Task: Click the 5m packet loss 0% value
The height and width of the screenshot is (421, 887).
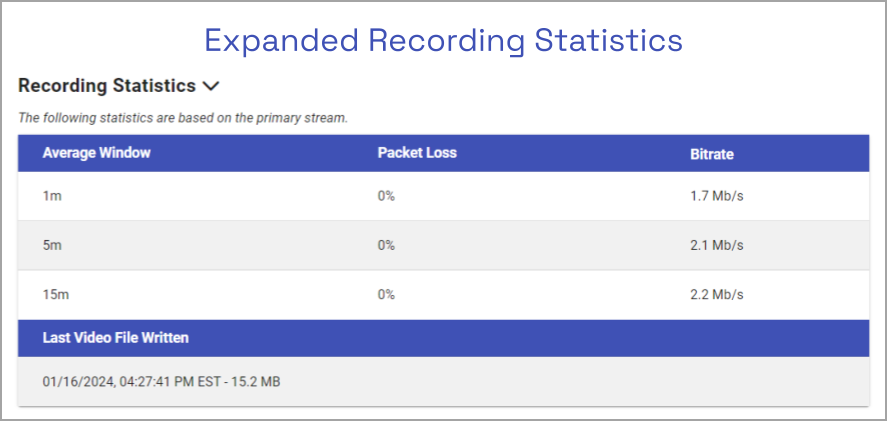Action: (x=386, y=245)
